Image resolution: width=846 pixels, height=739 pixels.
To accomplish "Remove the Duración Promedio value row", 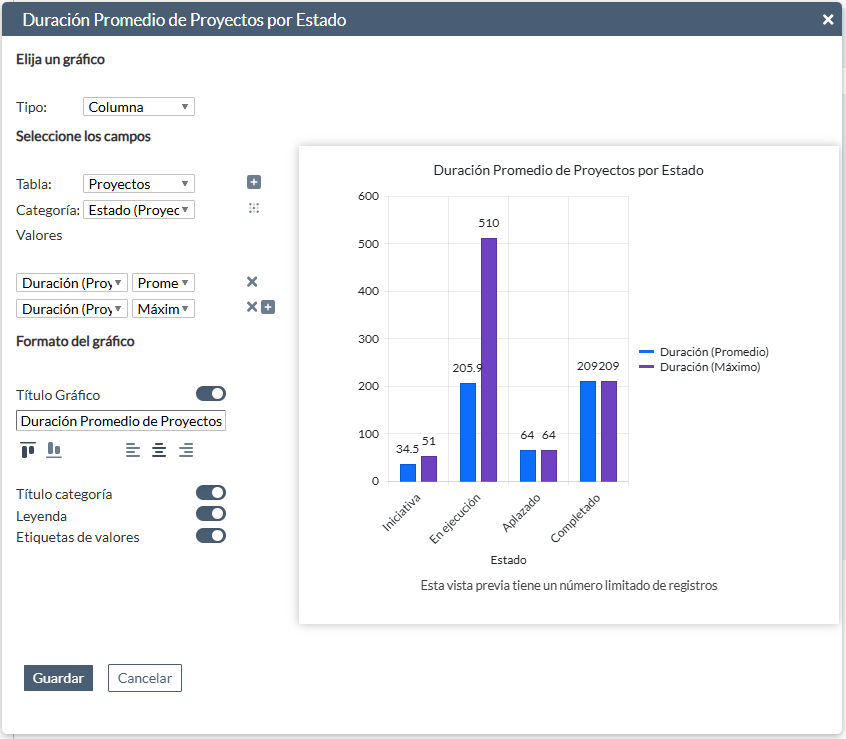I will (252, 282).
